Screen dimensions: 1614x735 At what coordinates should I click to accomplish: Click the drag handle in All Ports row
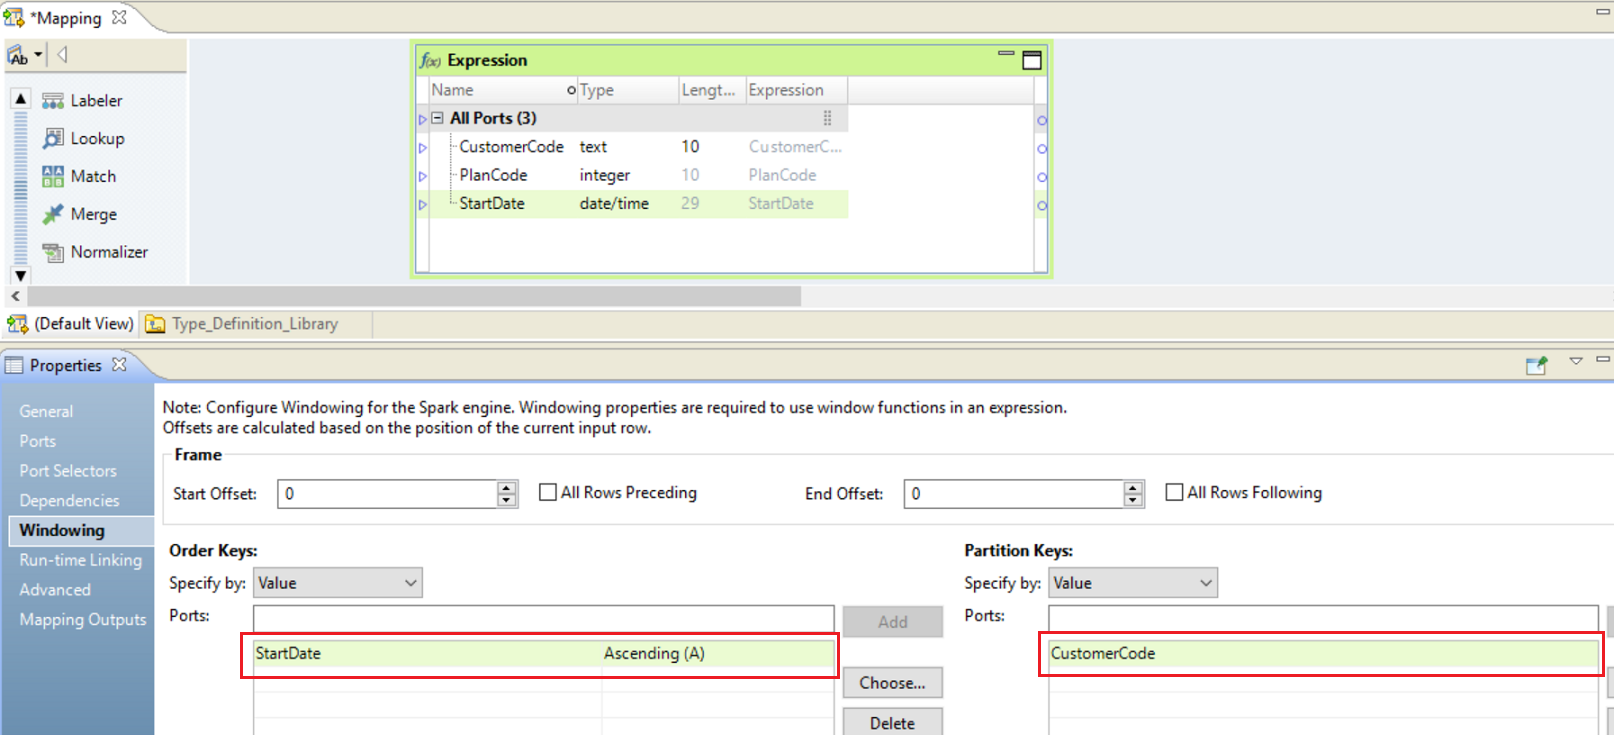pos(827,118)
